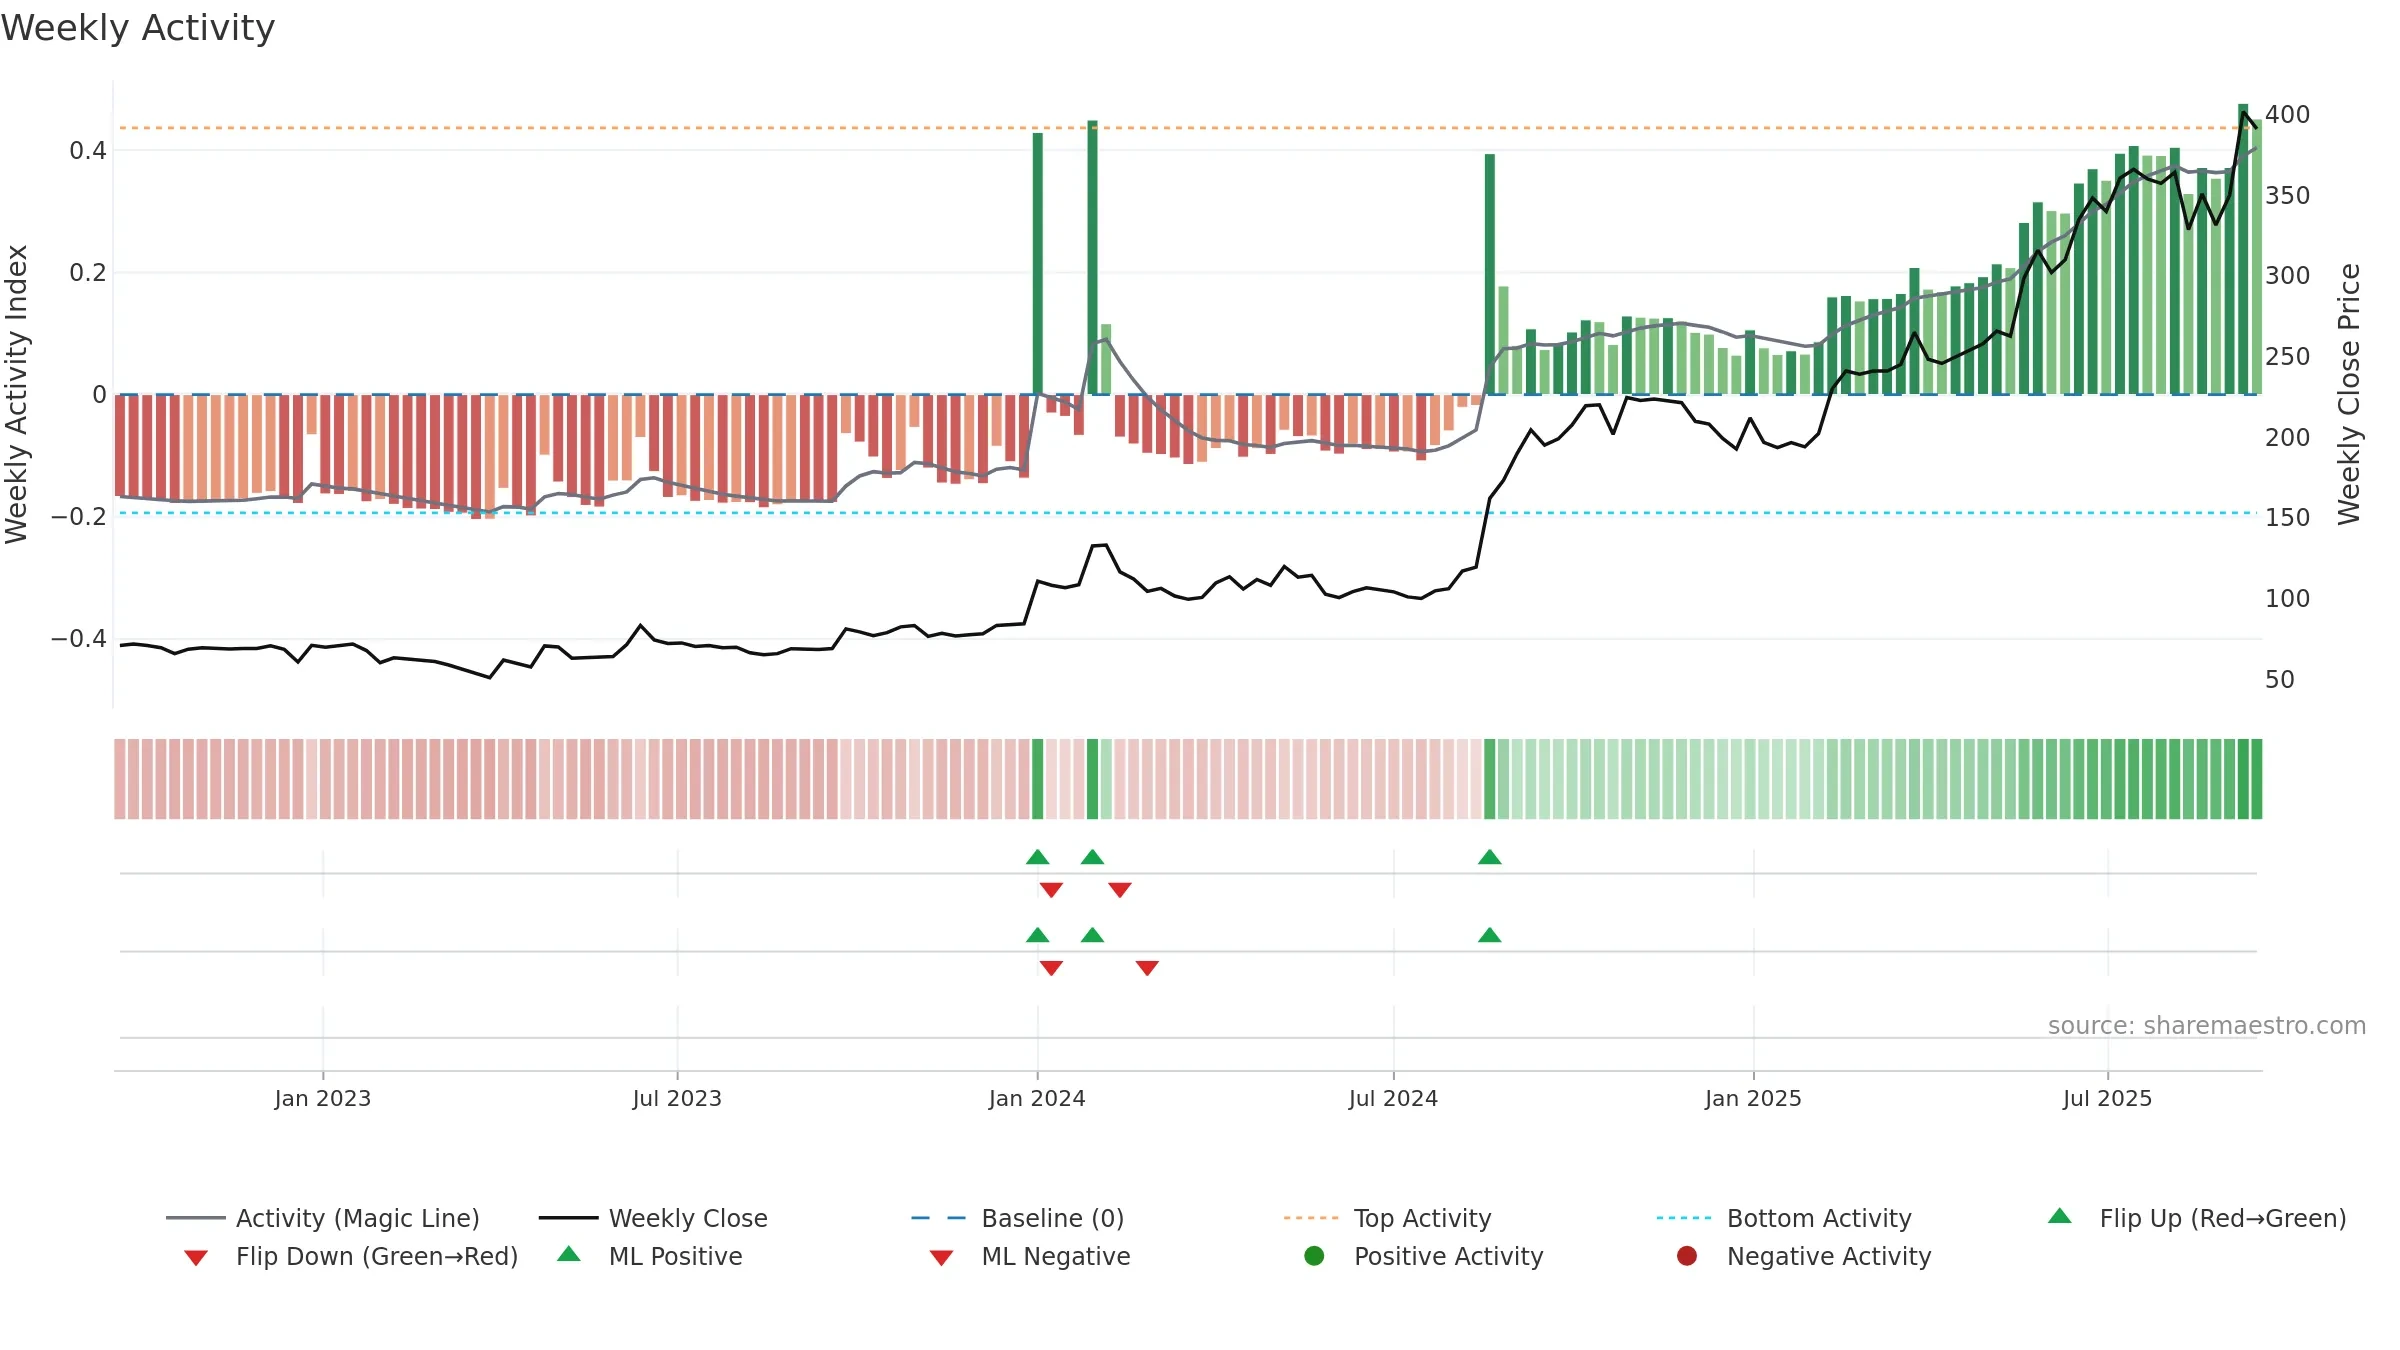Click the Flip Up green triangle legend icon
This screenshot has height=1350, width=2400.
pos(2060,1216)
